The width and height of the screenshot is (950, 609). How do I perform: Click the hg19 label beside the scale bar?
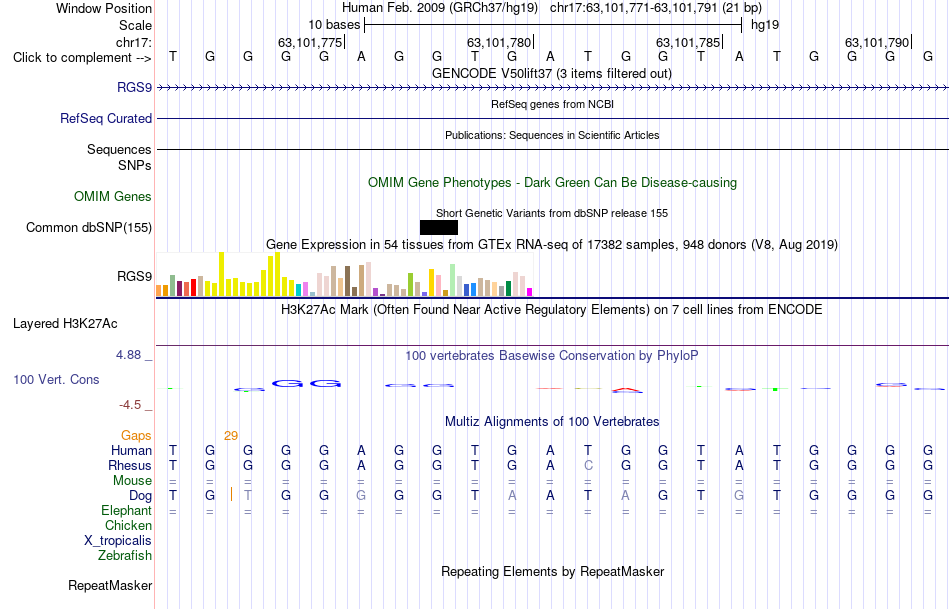[x=765, y=25]
